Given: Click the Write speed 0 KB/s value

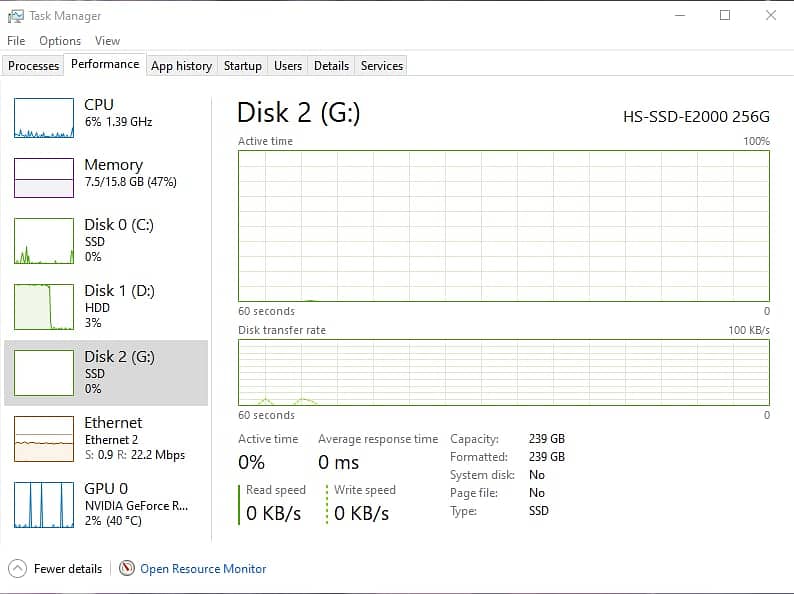Looking at the screenshot, I should point(362,513).
